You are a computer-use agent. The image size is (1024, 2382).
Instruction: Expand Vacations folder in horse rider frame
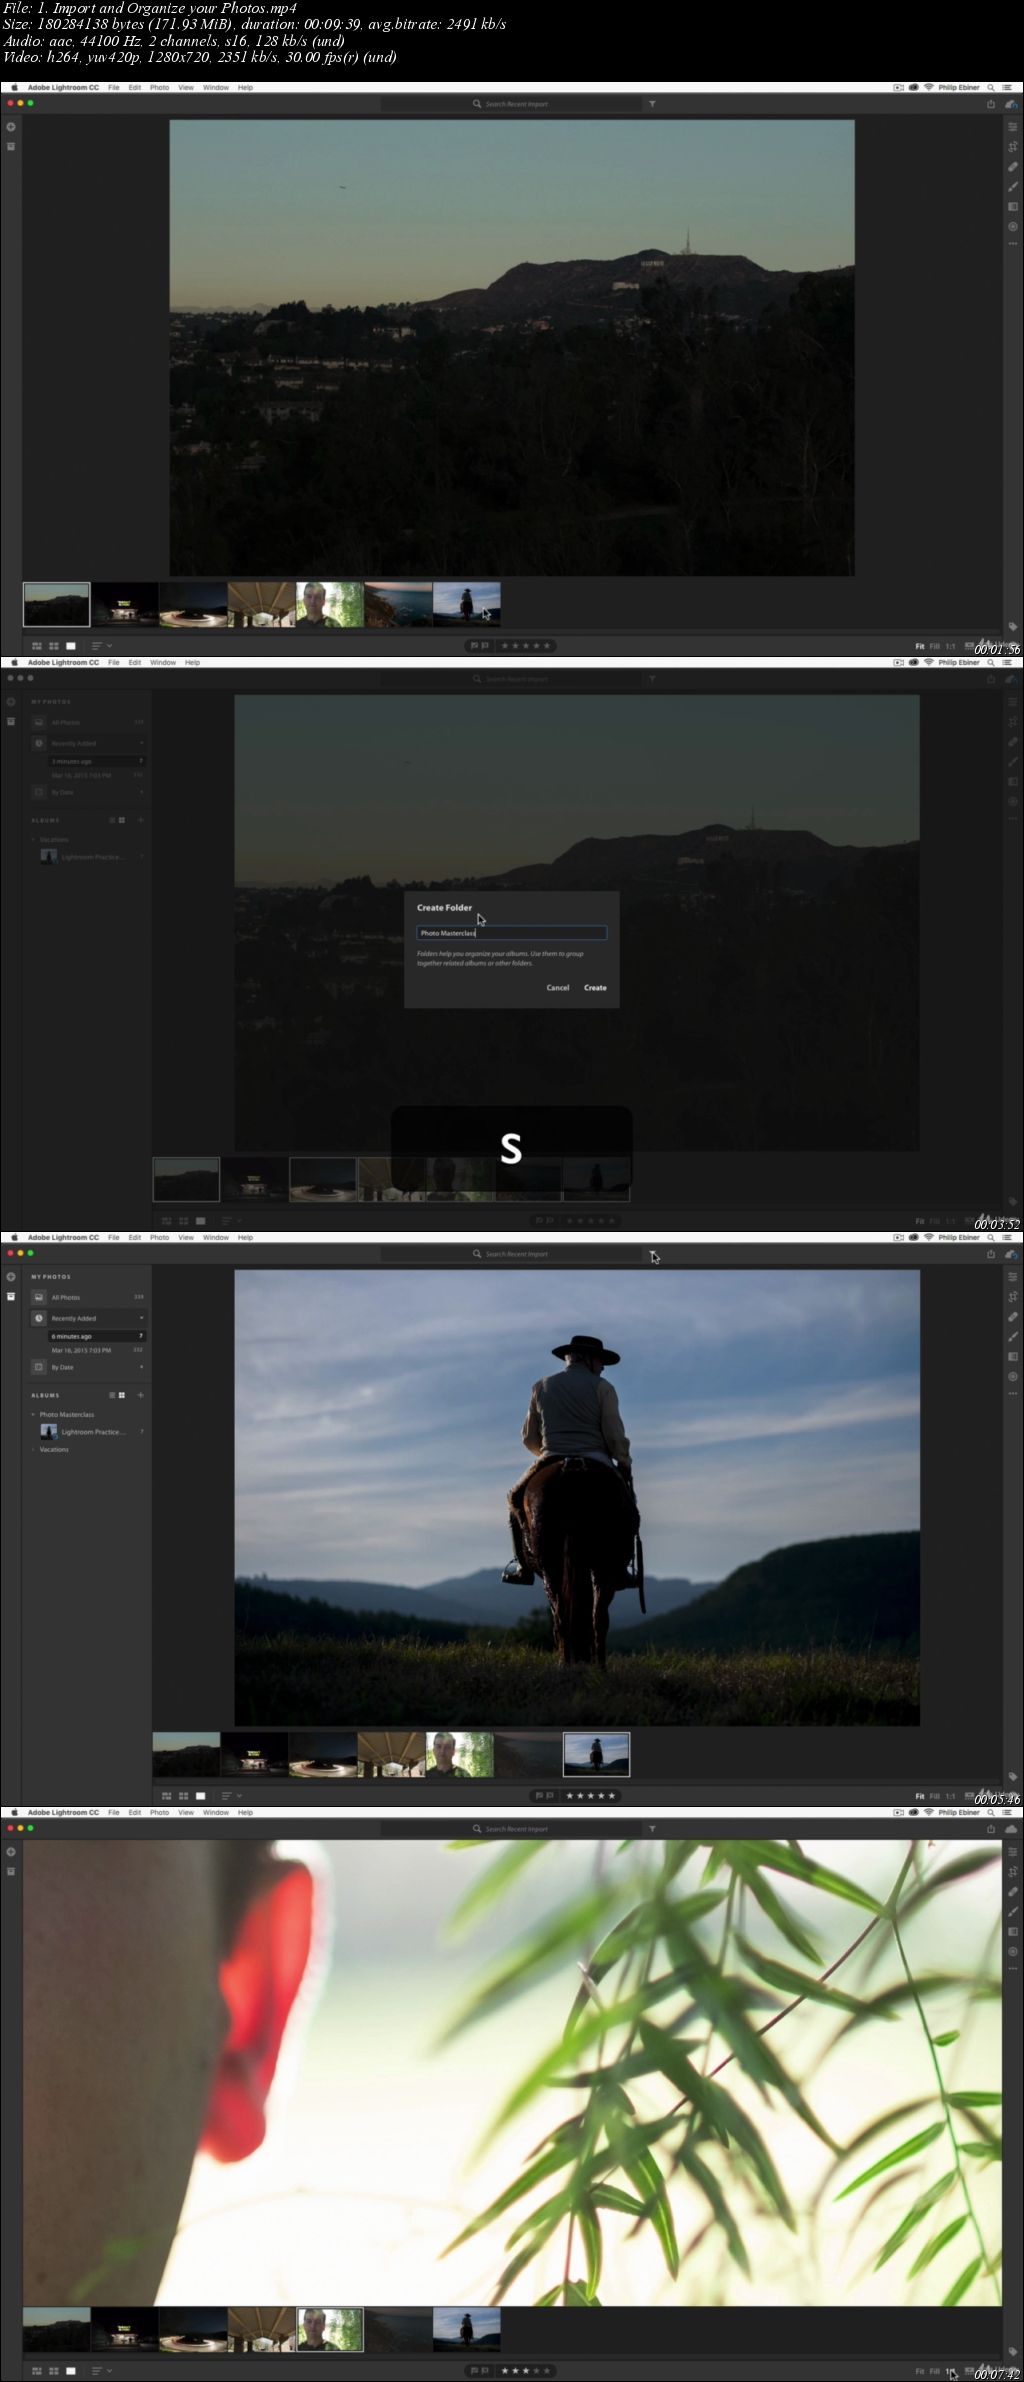[x=33, y=1449]
